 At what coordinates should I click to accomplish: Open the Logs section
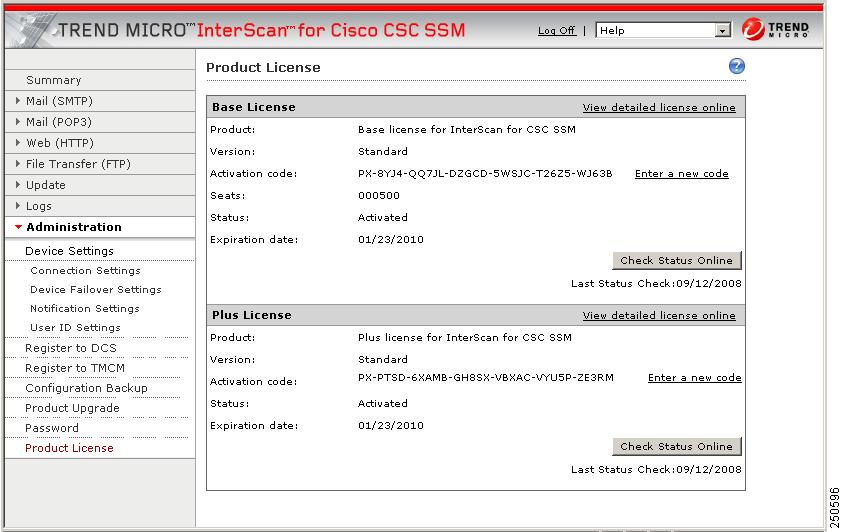(x=39, y=206)
